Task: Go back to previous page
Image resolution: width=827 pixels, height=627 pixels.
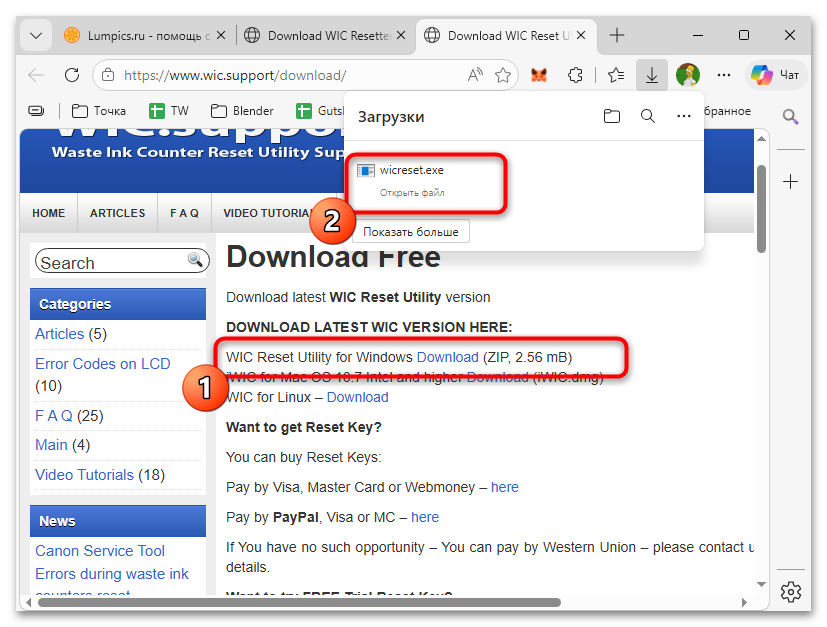Action: (x=36, y=75)
